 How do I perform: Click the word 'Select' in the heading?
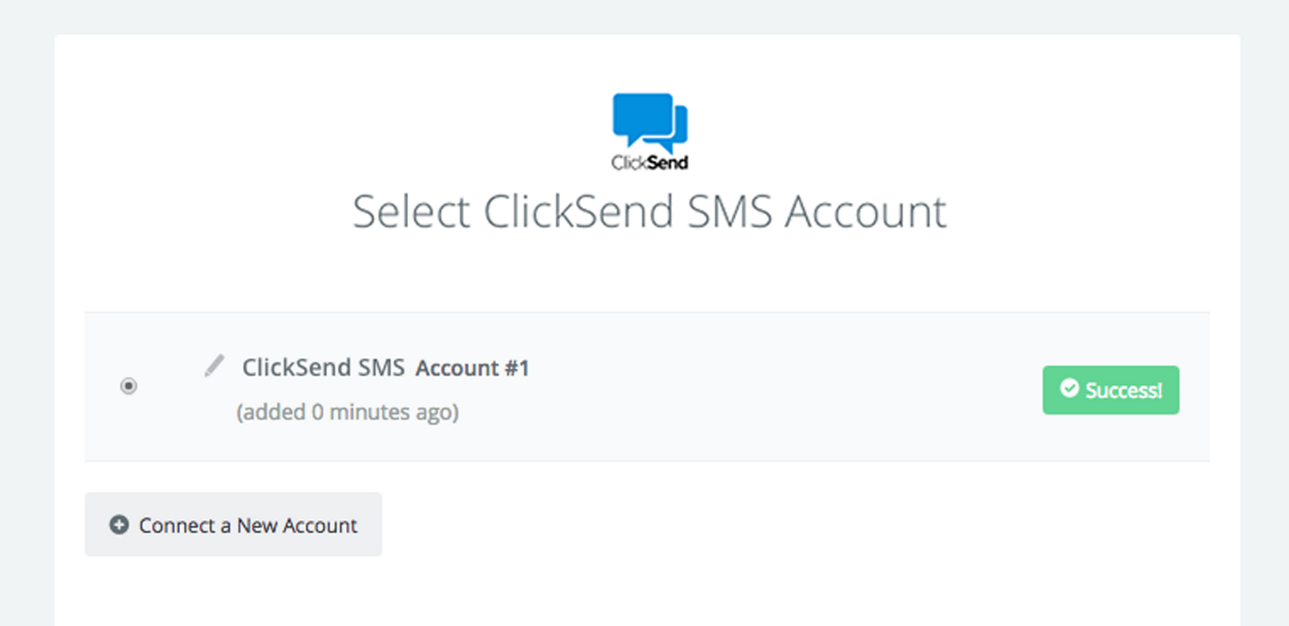[411, 213]
